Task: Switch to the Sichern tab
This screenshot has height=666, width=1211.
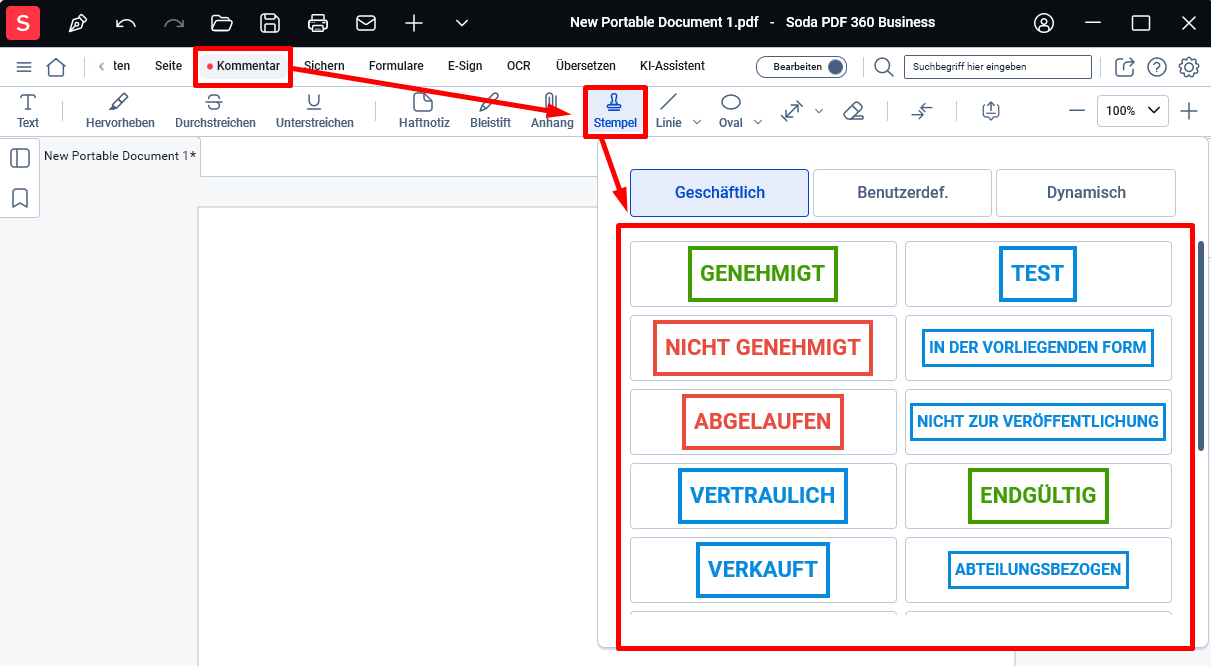Action: (x=324, y=66)
